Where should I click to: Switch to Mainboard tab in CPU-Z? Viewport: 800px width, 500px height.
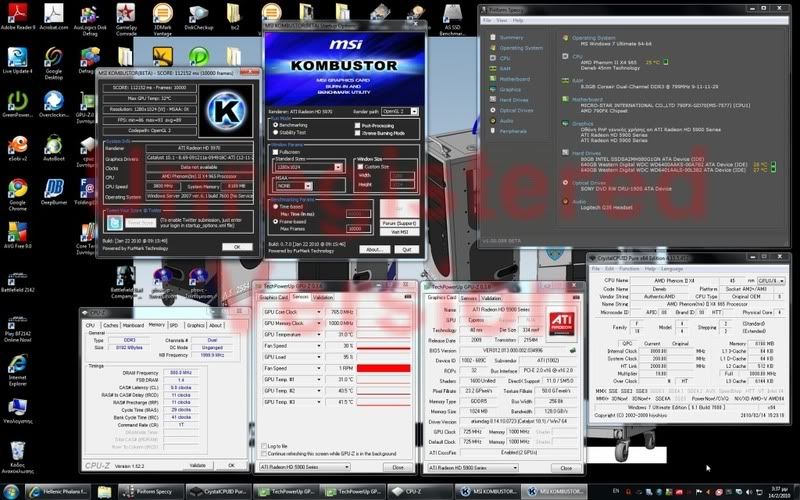[133, 325]
